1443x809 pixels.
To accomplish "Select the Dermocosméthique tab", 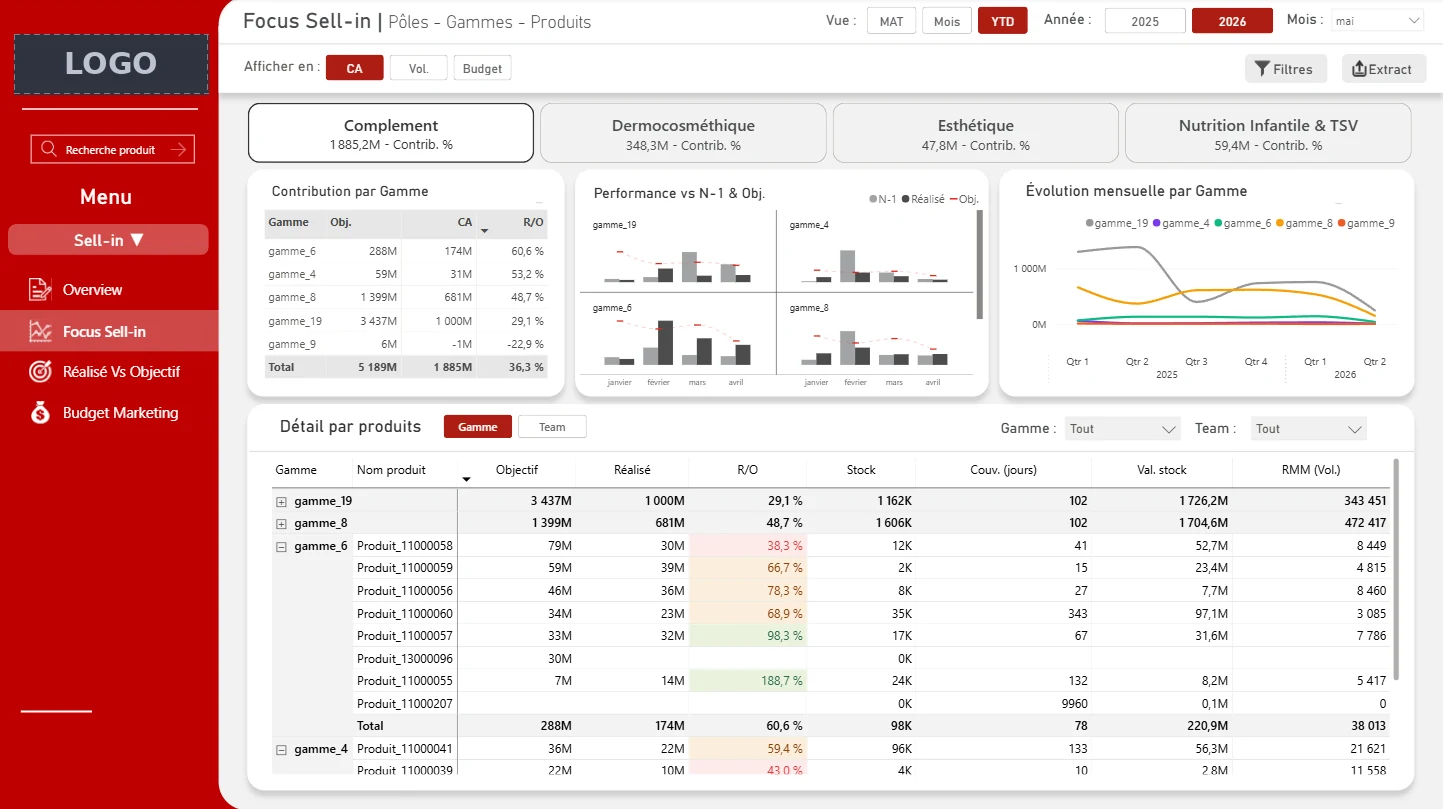I will coord(683,133).
